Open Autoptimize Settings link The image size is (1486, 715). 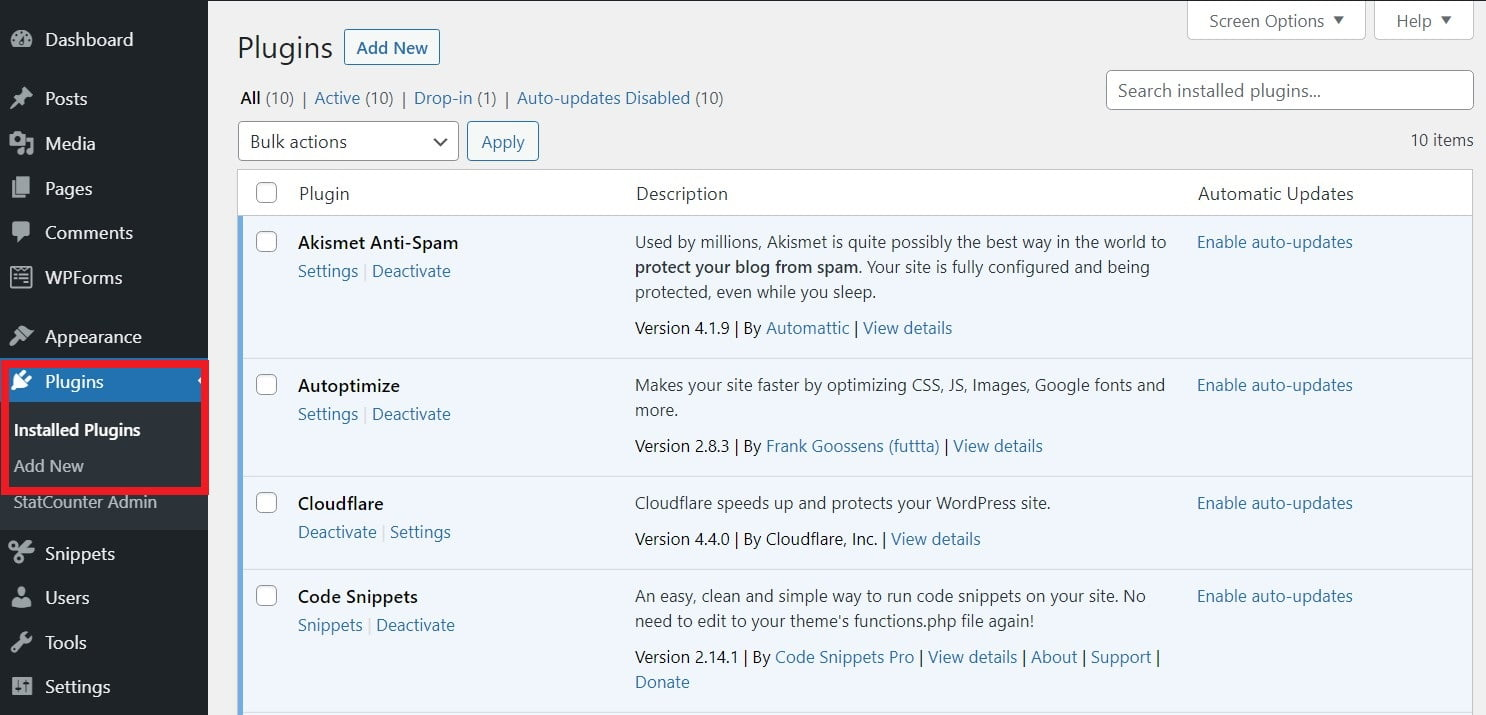tap(328, 414)
